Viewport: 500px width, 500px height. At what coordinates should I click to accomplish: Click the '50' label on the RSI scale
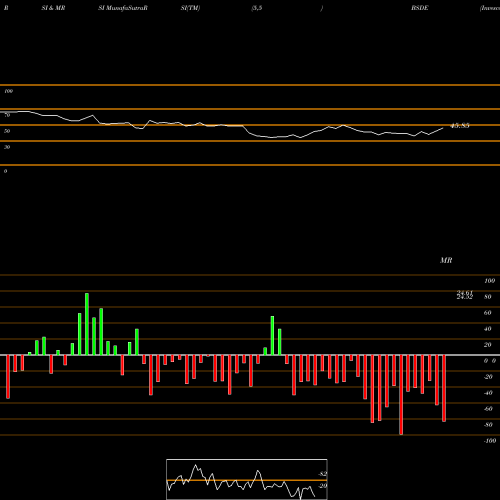pyautogui.click(x=7, y=131)
